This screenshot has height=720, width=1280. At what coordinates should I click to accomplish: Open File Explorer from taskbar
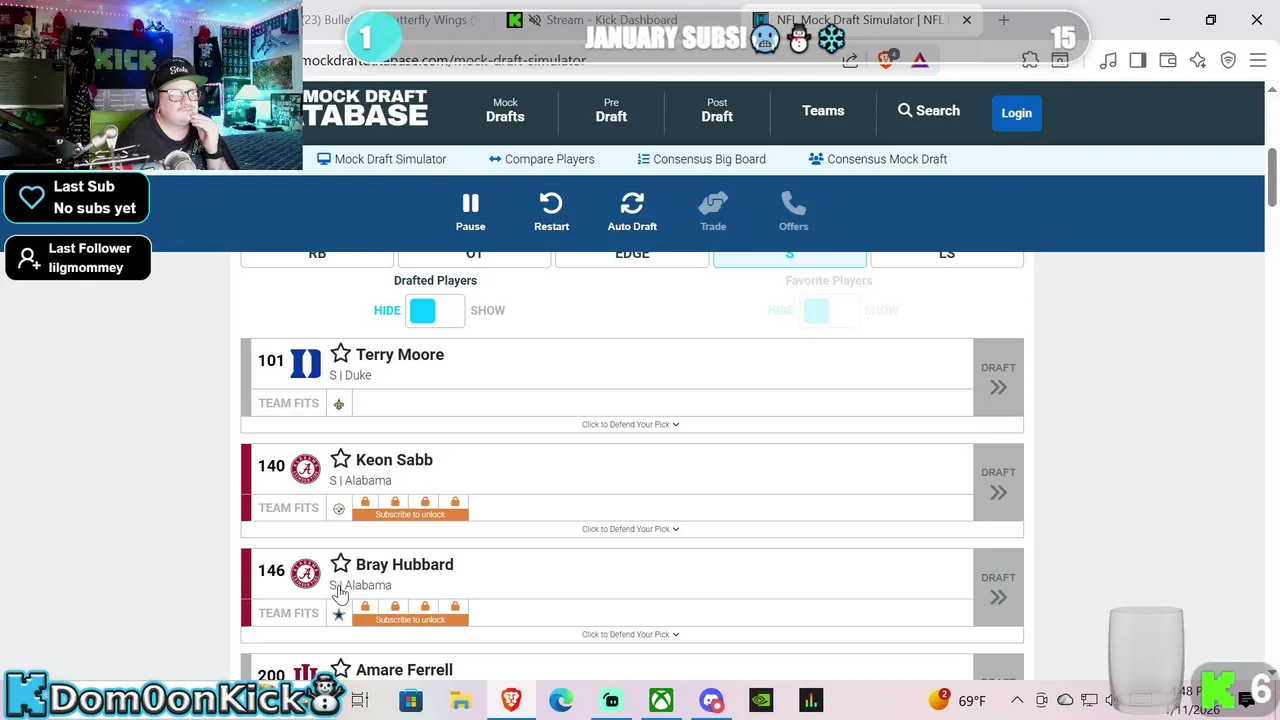click(x=461, y=700)
